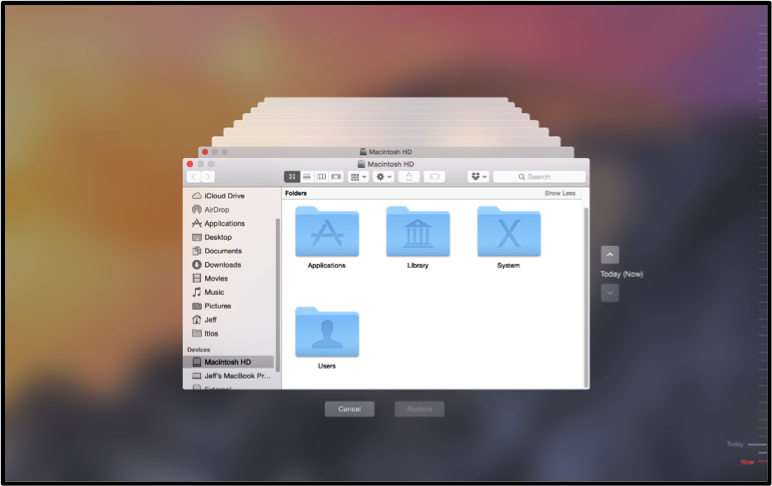
Task: Go to later backup with down arrow
Action: click(x=610, y=293)
